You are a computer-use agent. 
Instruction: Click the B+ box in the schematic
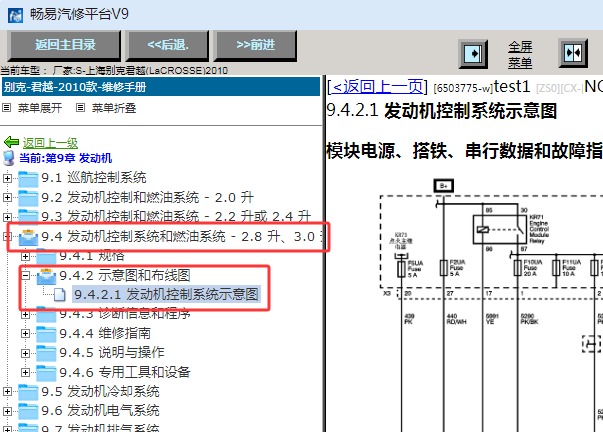click(x=444, y=186)
